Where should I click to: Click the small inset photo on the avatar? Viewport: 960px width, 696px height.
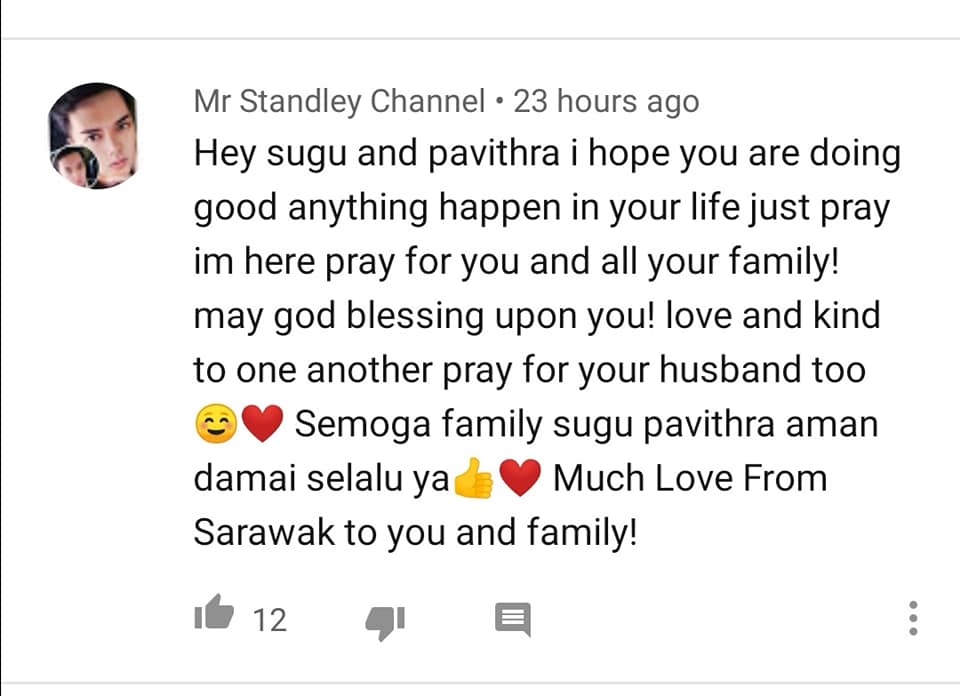[x=75, y=167]
